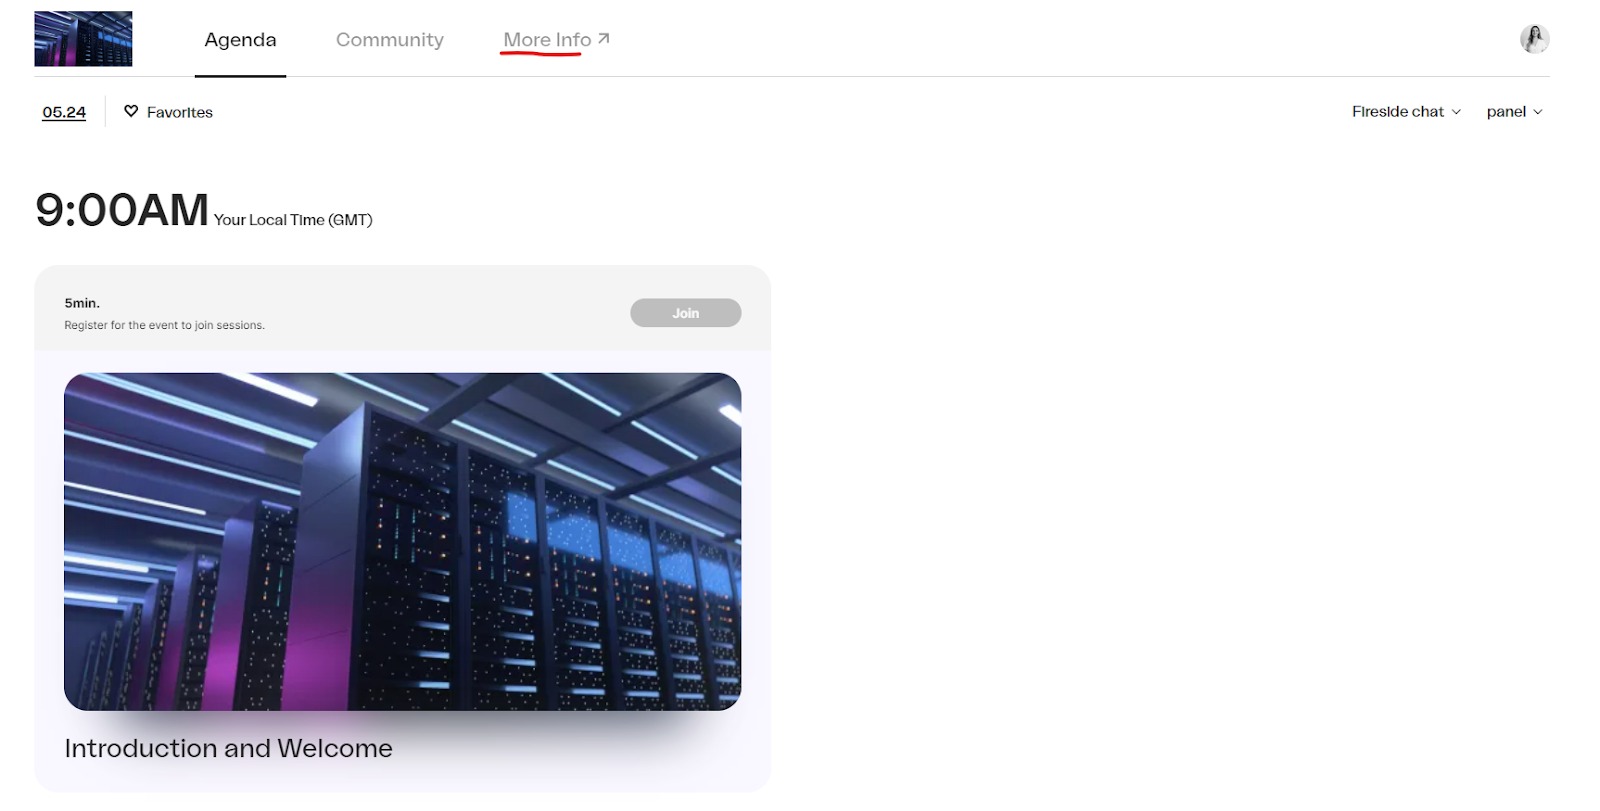Toggle the Favorites filter label
The height and width of the screenshot is (811, 1600).
[x=180, y=112]
